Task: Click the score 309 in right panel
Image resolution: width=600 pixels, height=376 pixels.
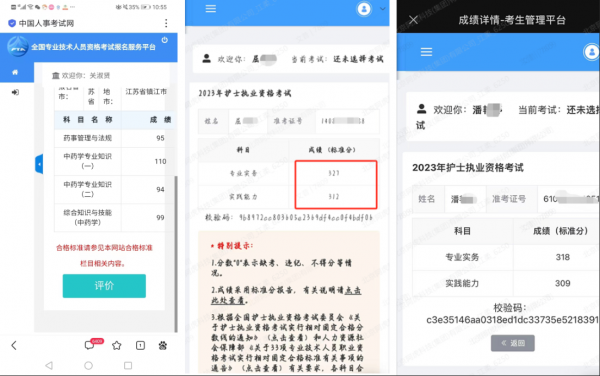Action: [x=562, y=283]
